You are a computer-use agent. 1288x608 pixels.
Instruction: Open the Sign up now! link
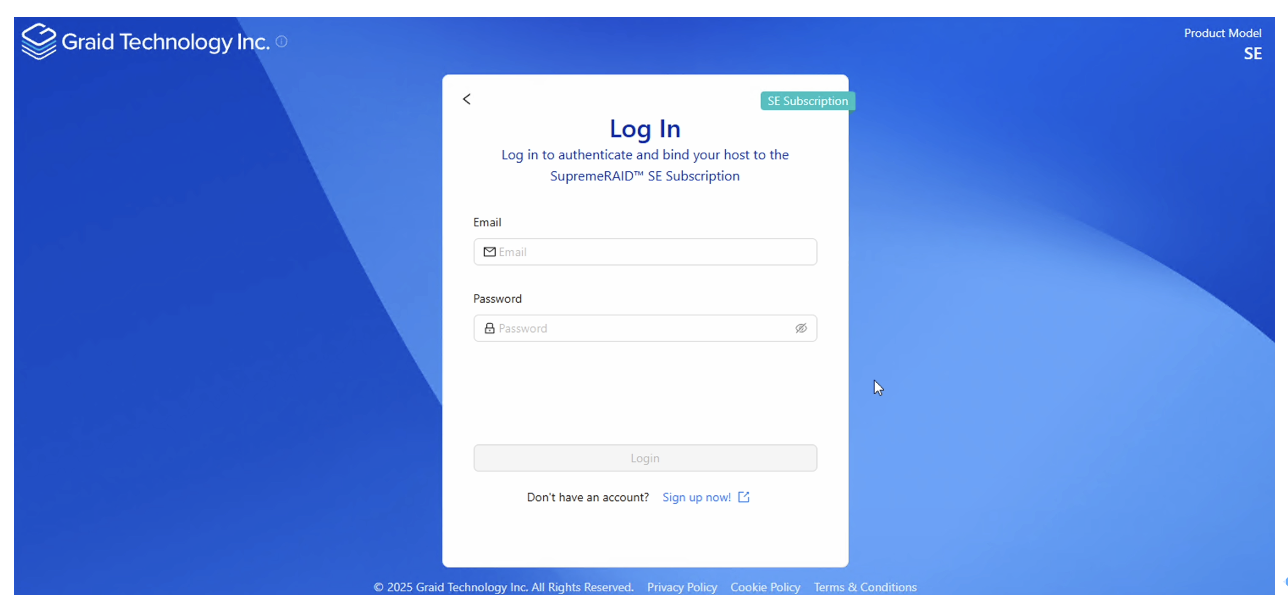coord(697,498)
